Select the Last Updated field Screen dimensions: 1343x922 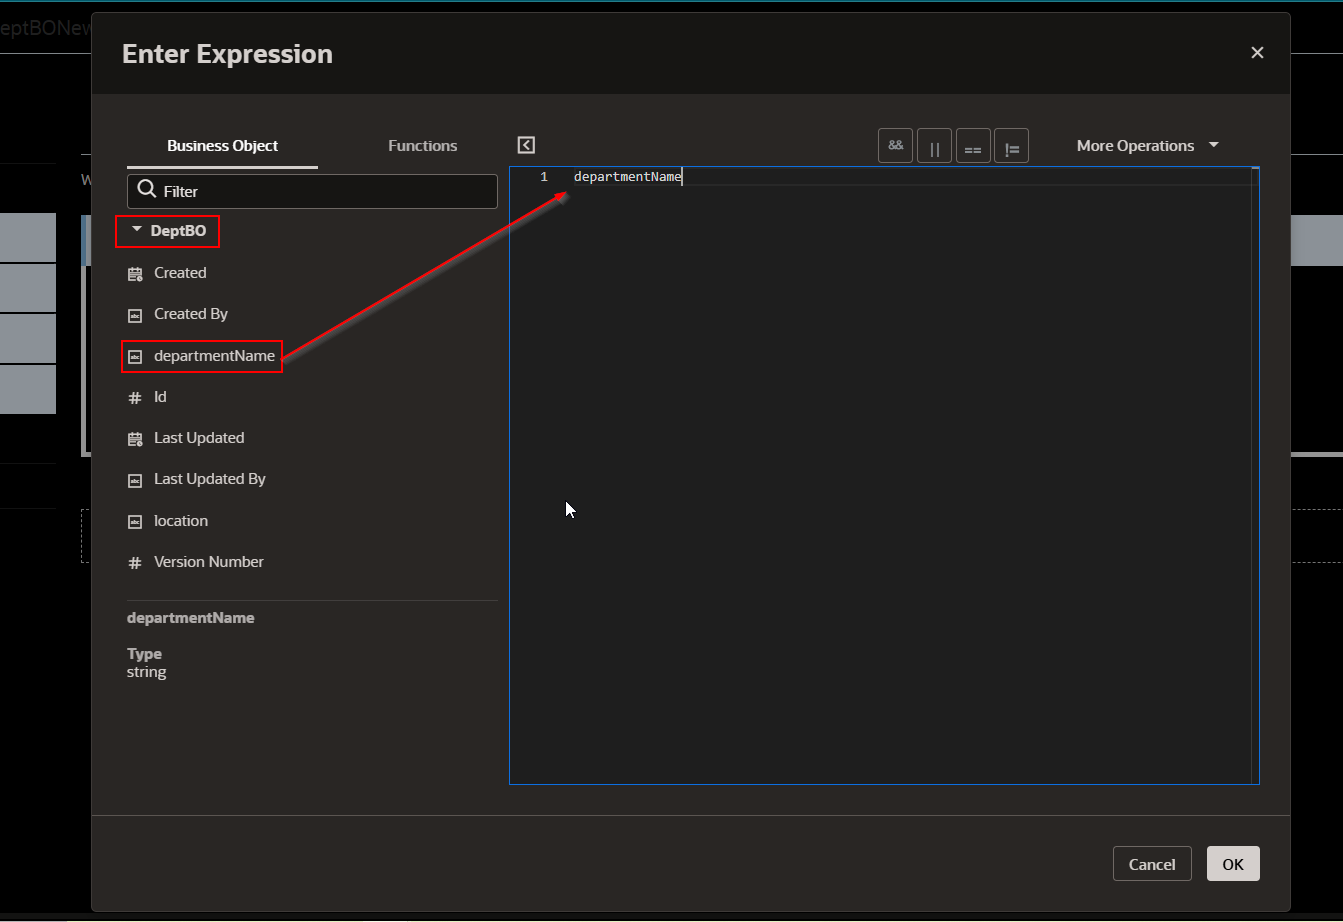point(199,438)
